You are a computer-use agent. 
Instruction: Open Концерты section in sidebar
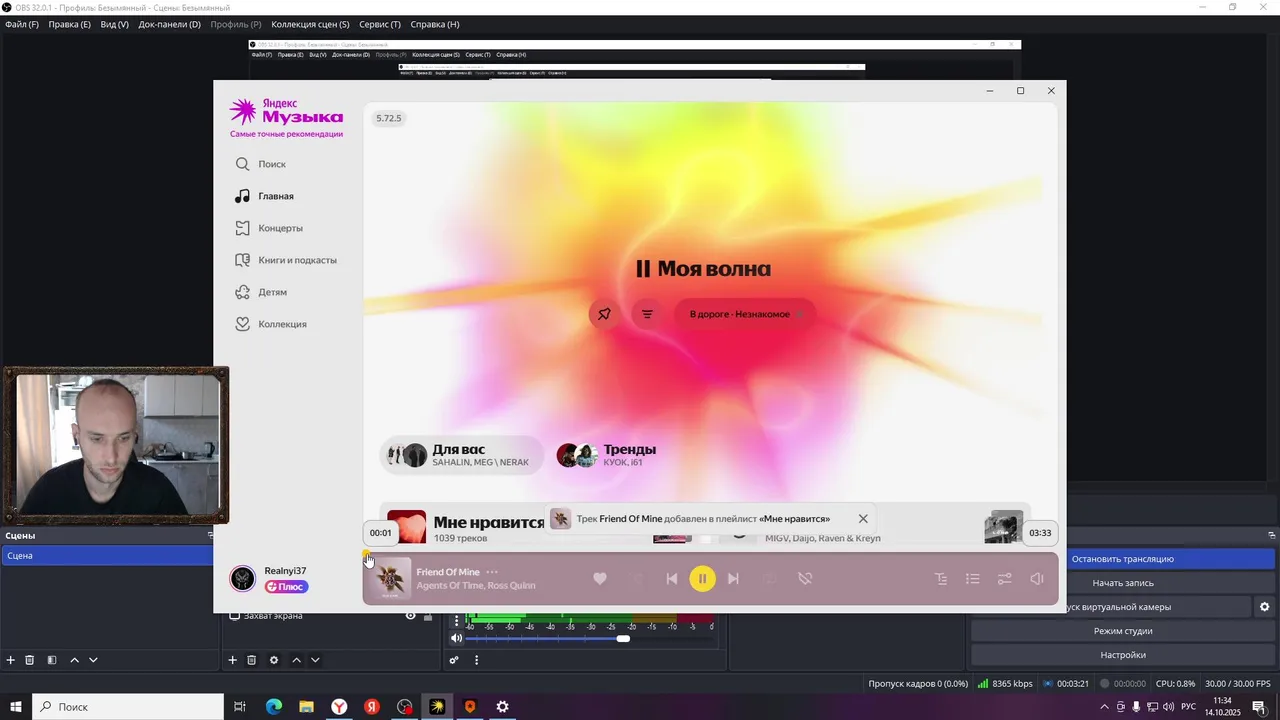[268, 228]
